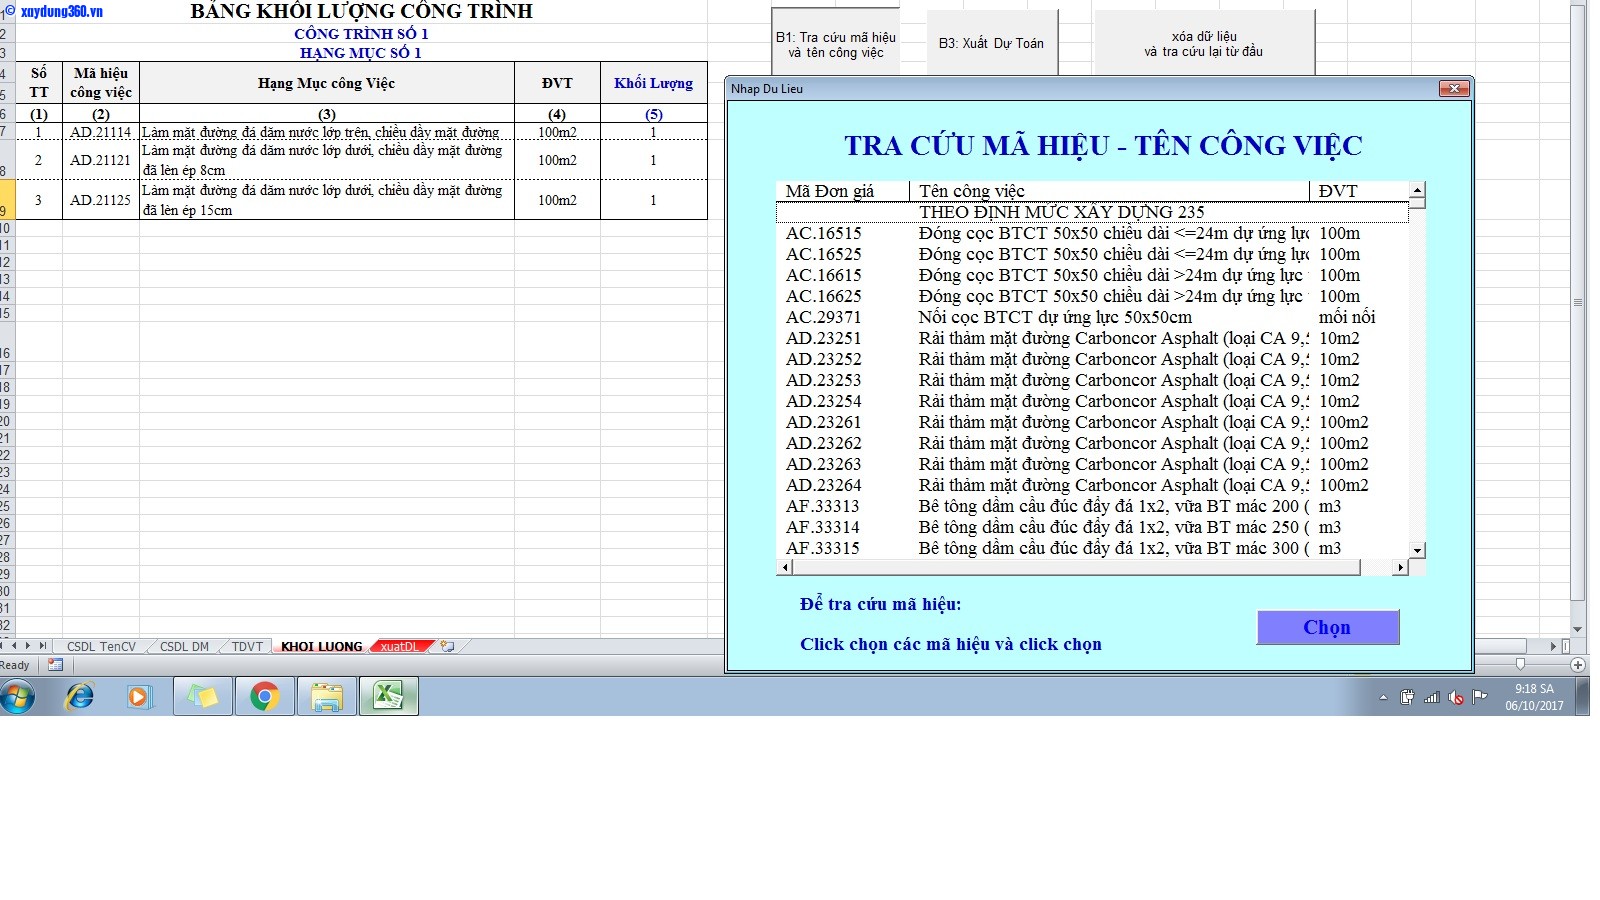The image size is (1600, 900).
Task: Switch to the CSDL TenCV sheet tab
Action: (101, 647)
